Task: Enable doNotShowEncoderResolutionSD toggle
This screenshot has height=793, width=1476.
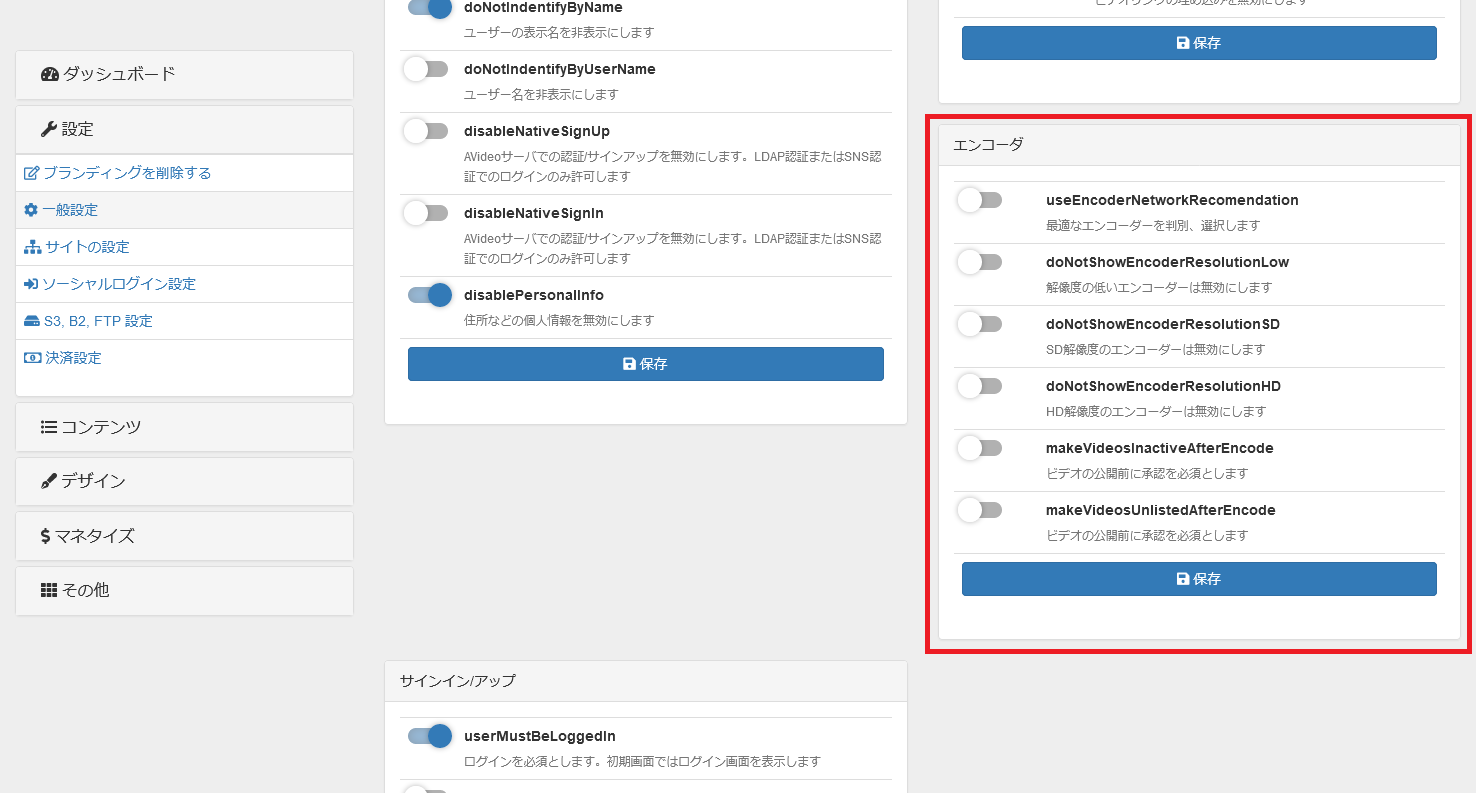Action: [x=980, y=324]
